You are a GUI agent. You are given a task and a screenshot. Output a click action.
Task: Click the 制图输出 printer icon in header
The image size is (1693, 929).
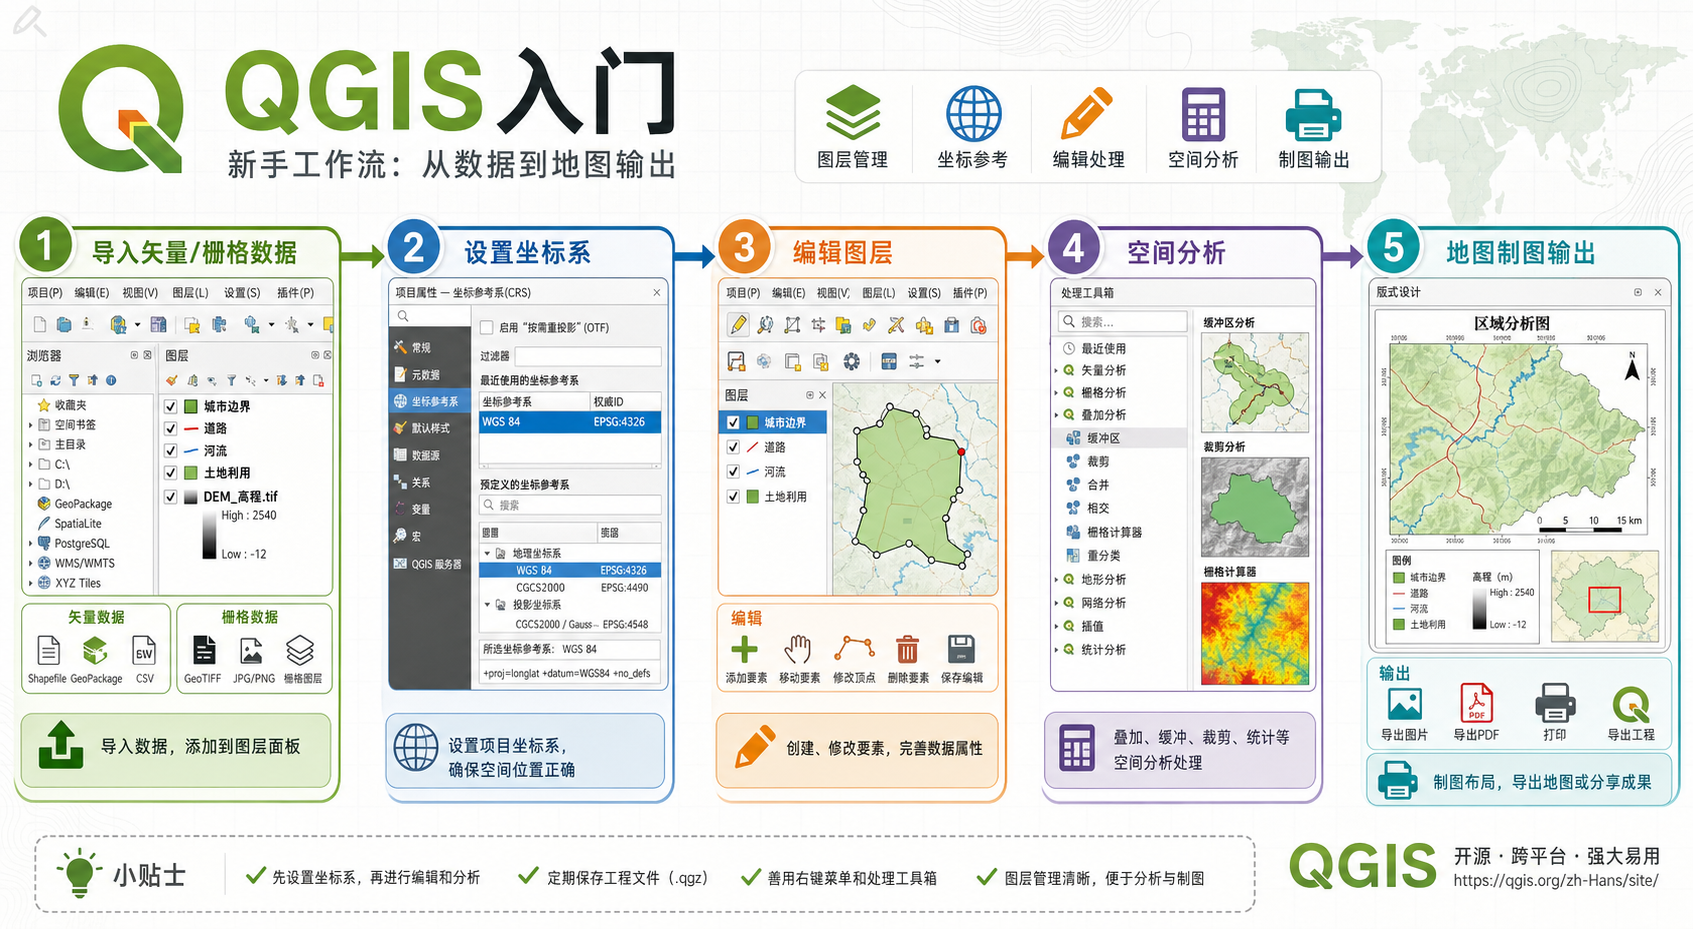coord(1313,114)
